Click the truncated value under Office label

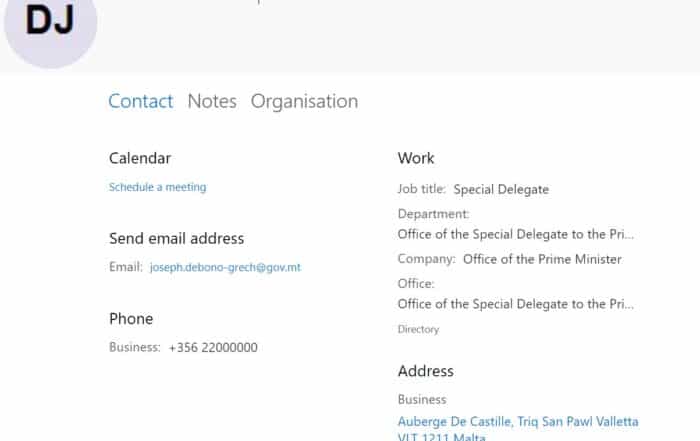tap(515, 304)
